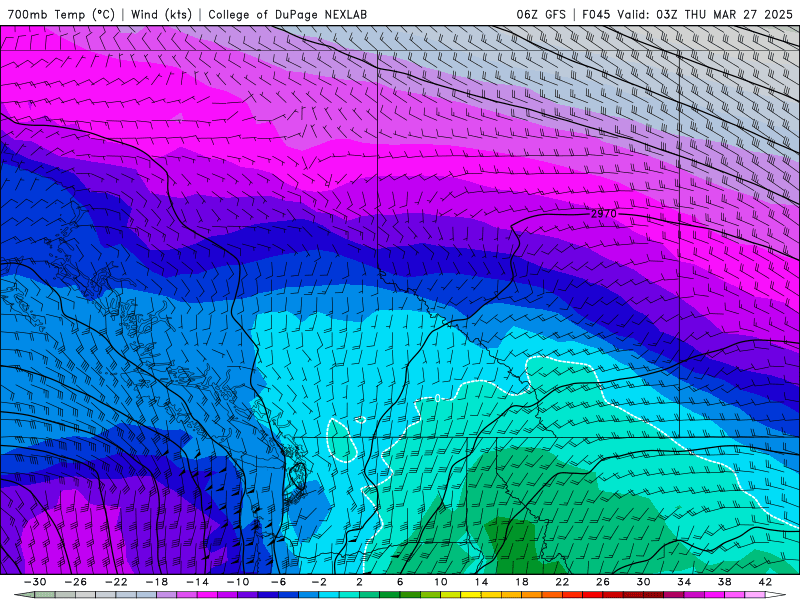
Task: Click the "-2" colorbar tick label
Action: (x=319, y=582)
